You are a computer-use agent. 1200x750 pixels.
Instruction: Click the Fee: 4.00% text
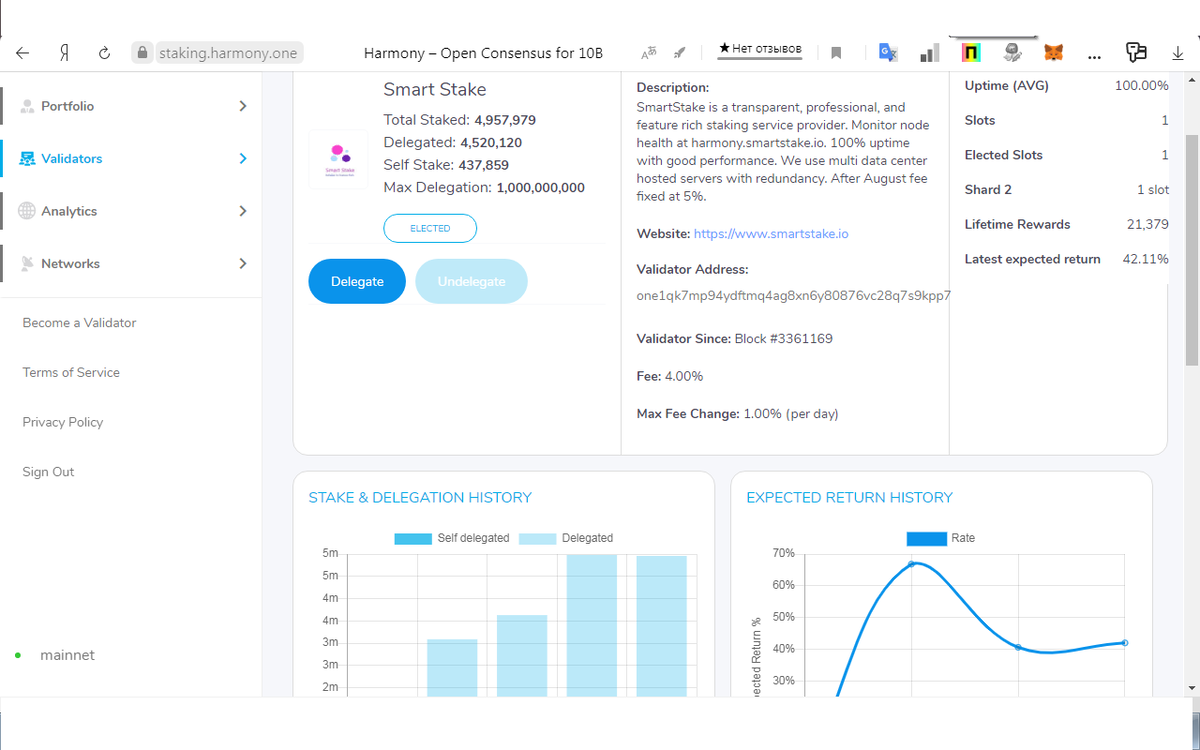click(x=670, y=377)
